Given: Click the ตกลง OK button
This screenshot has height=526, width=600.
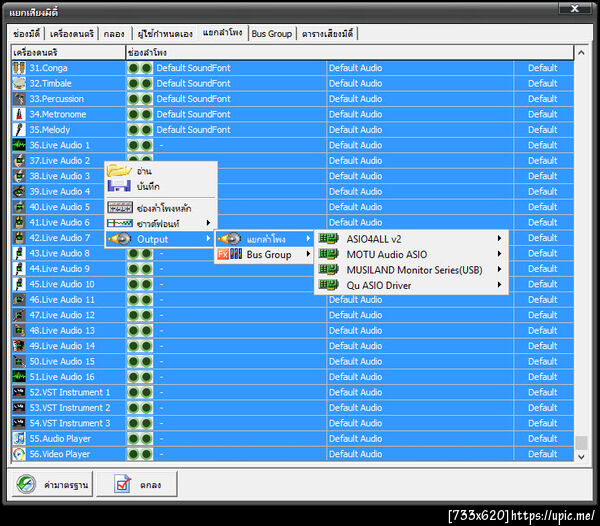Looking at the screenshot, I should pyautogui.click(x=137, y=484).
